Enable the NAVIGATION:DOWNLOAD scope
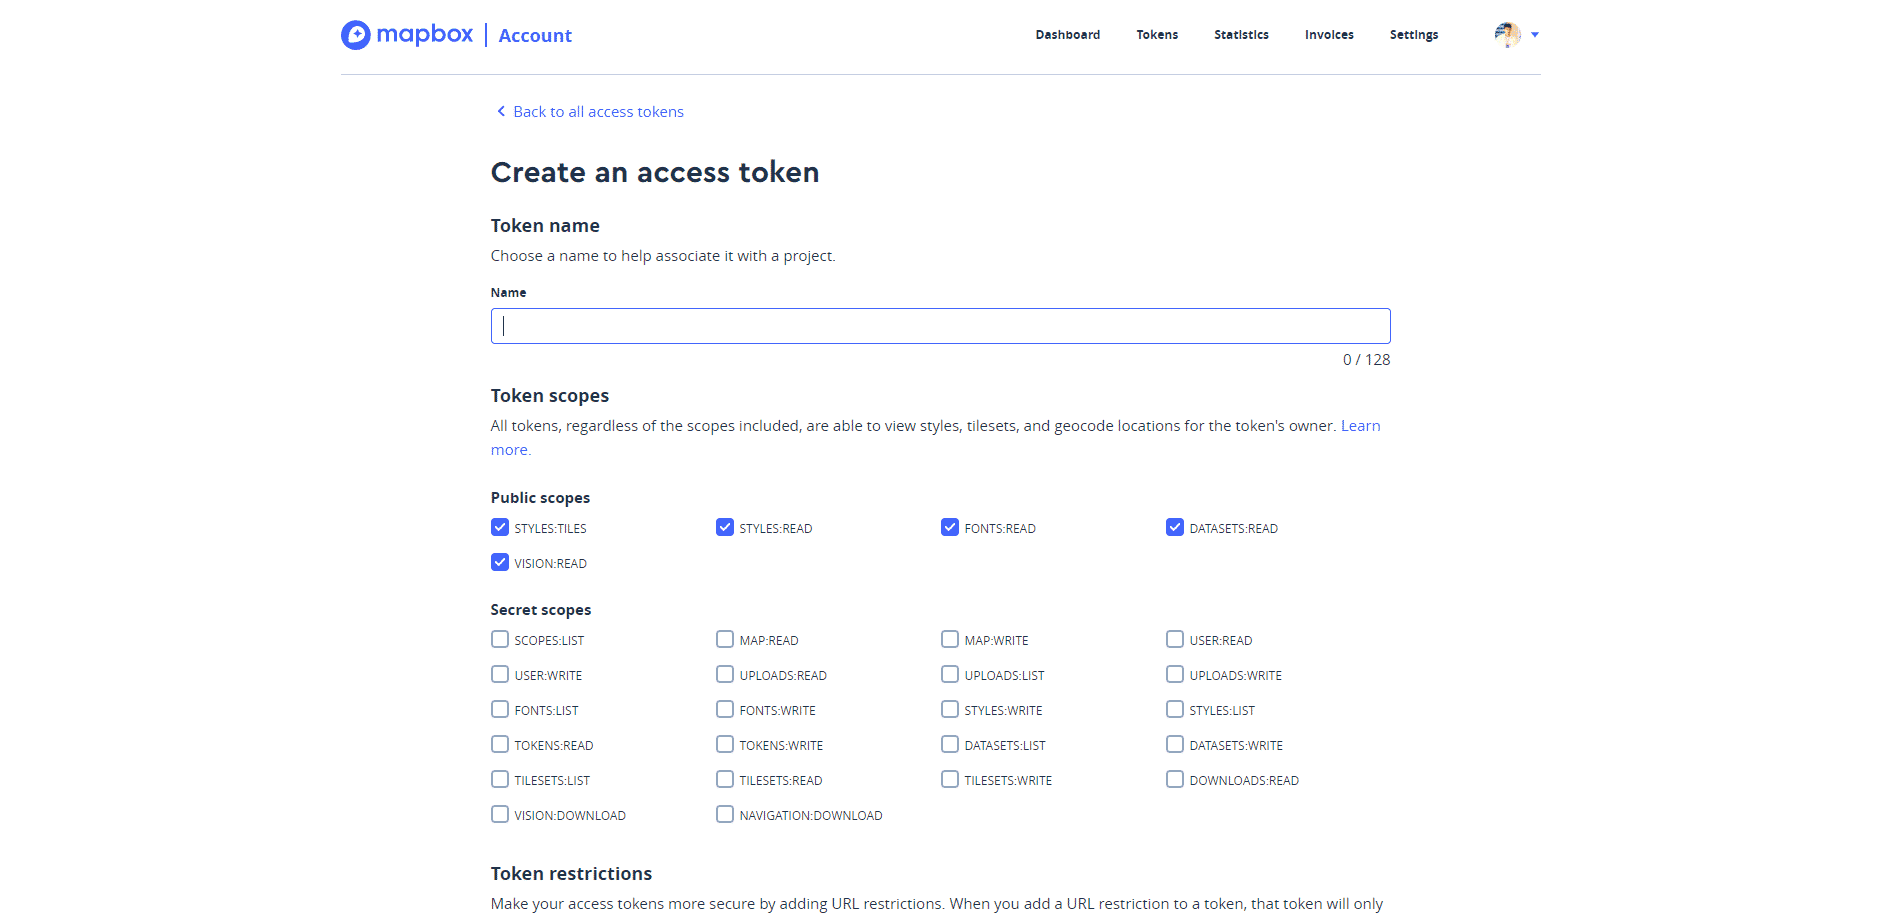The image size is (1889, 917). [x=725, y=814]
